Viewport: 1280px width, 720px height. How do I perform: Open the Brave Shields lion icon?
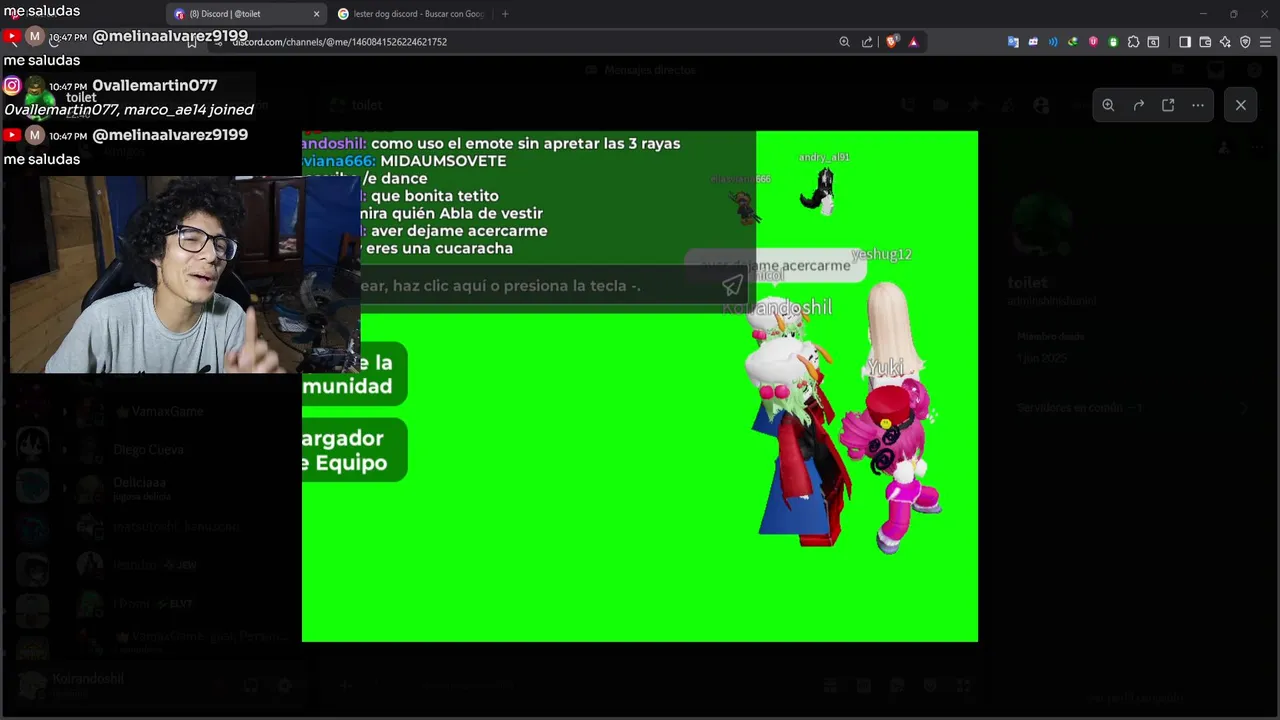[x=892, y=42]
